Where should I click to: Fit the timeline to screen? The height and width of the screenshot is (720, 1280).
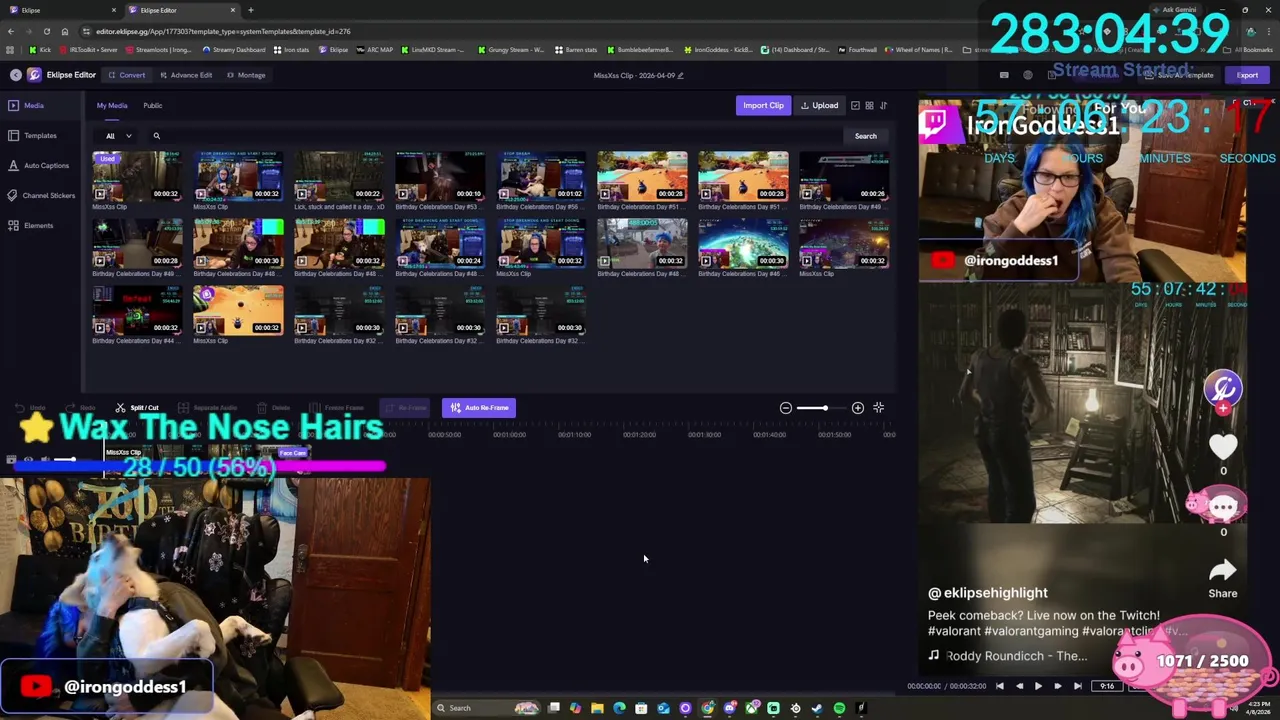pos(878,408)
